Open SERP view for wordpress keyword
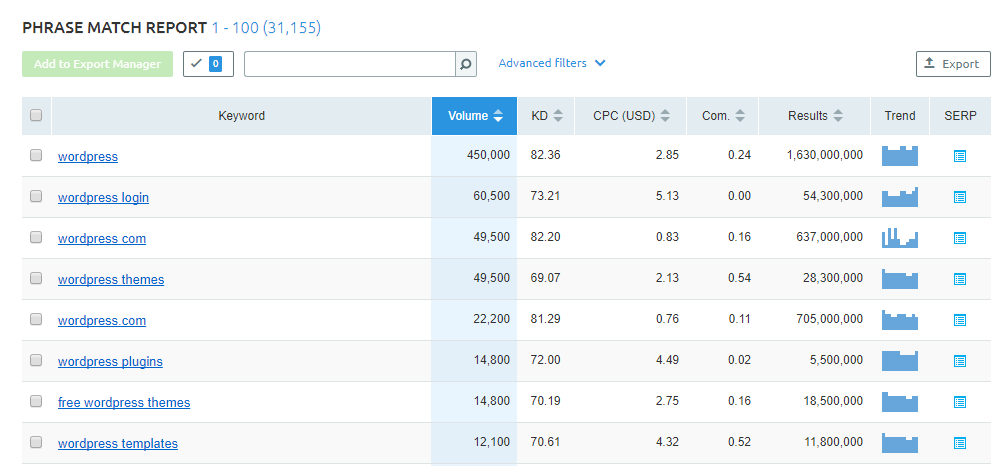Screen dimensions: 994x466 coord(960,156)
